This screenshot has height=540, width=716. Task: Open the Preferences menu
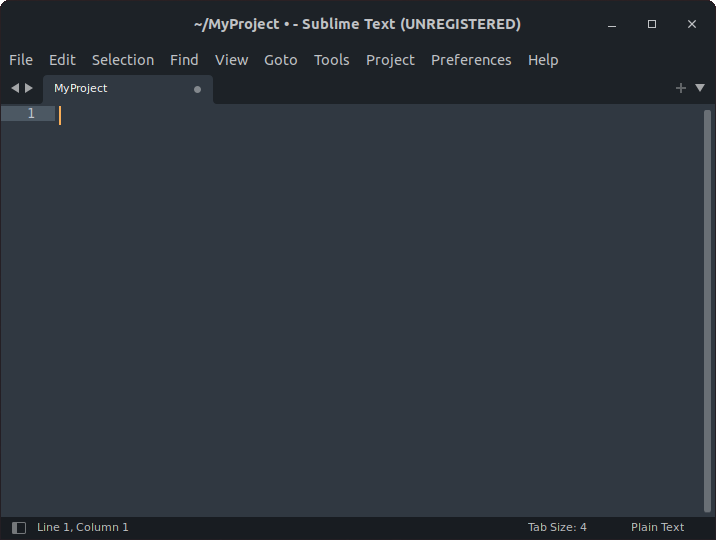471,60
